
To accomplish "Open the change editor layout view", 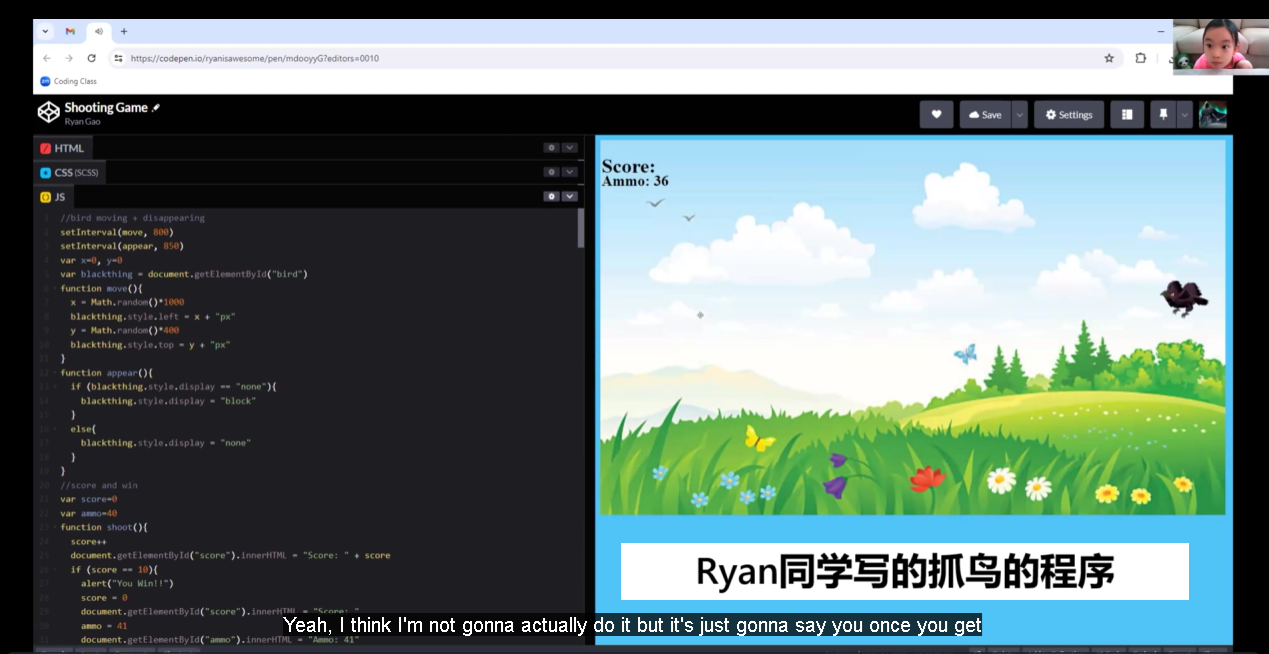I will [x=1127, y=115].
